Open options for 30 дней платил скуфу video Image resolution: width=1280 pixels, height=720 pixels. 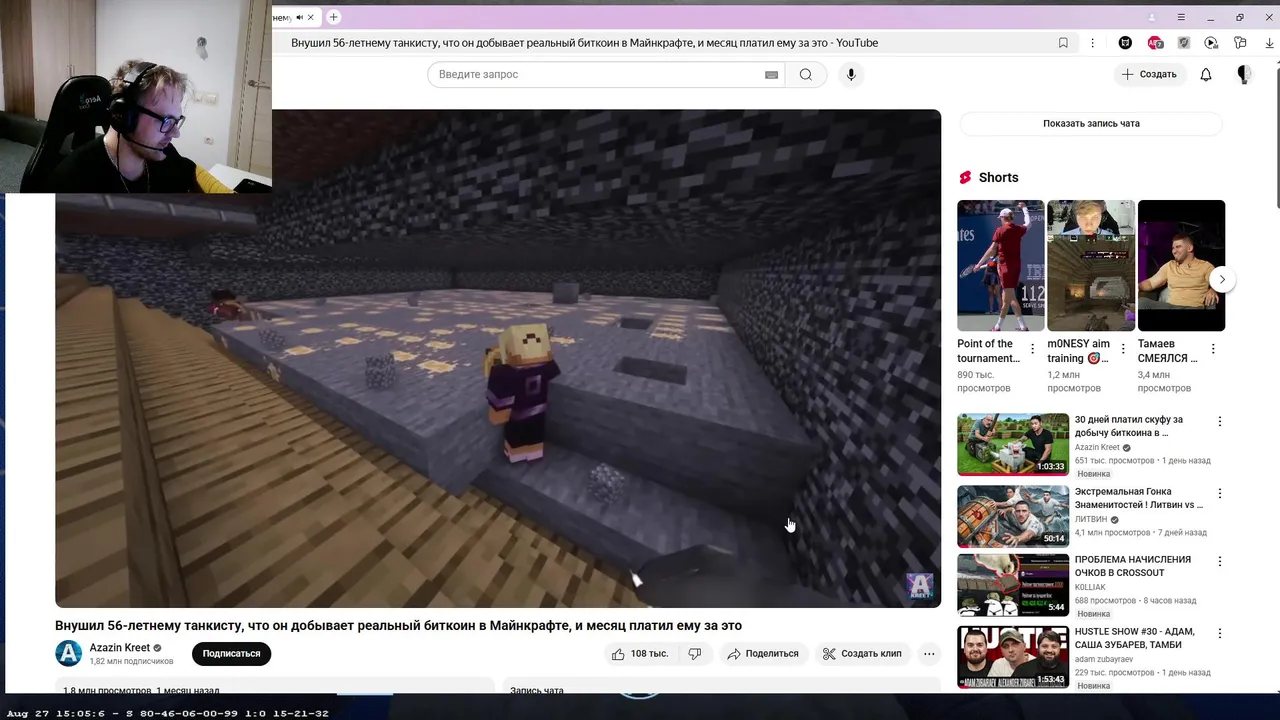click(1220, 422)
